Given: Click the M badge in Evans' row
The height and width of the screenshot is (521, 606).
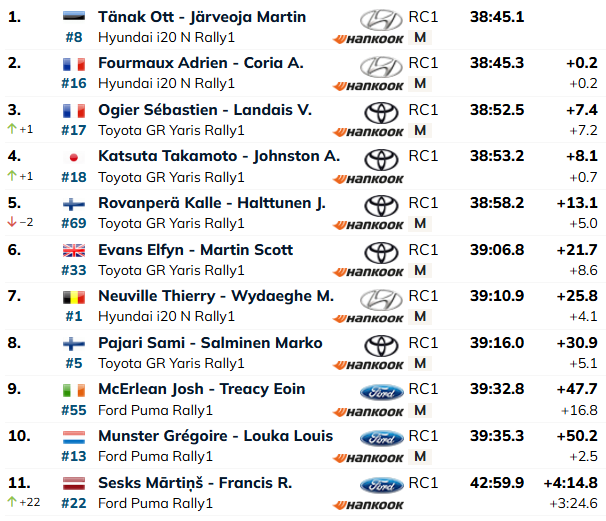Looking at the screenshot, I should 420,270.
